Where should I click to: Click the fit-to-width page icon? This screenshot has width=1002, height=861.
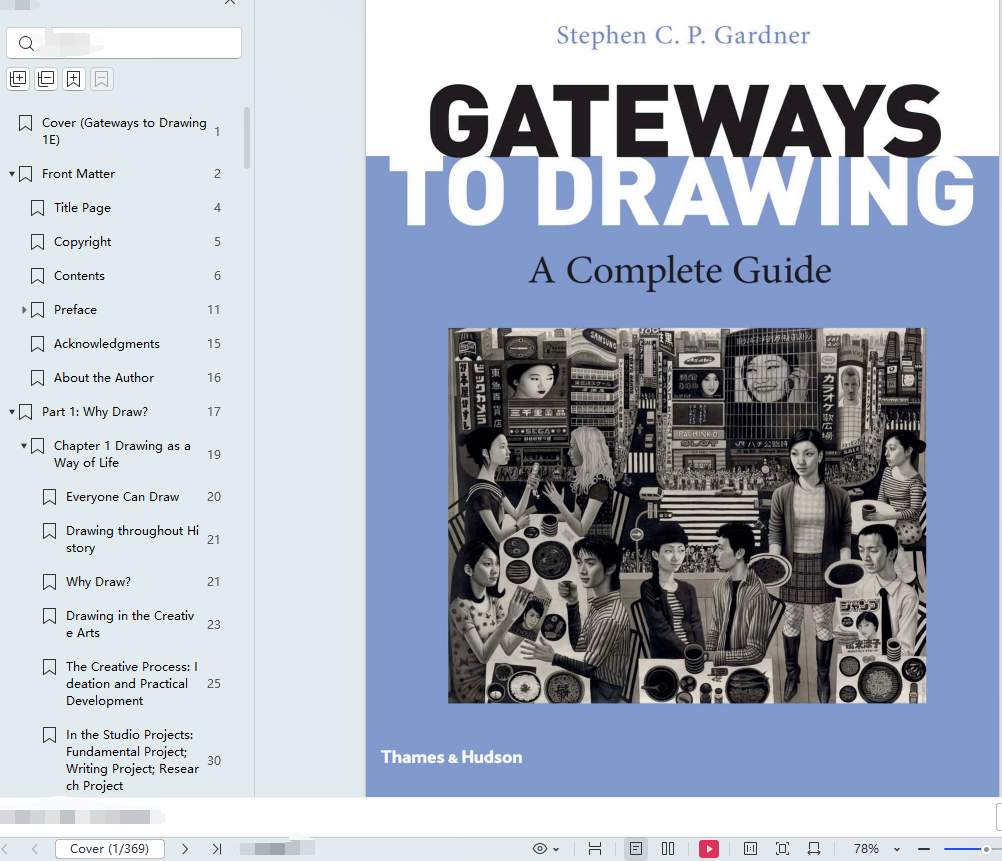[595, 849]
